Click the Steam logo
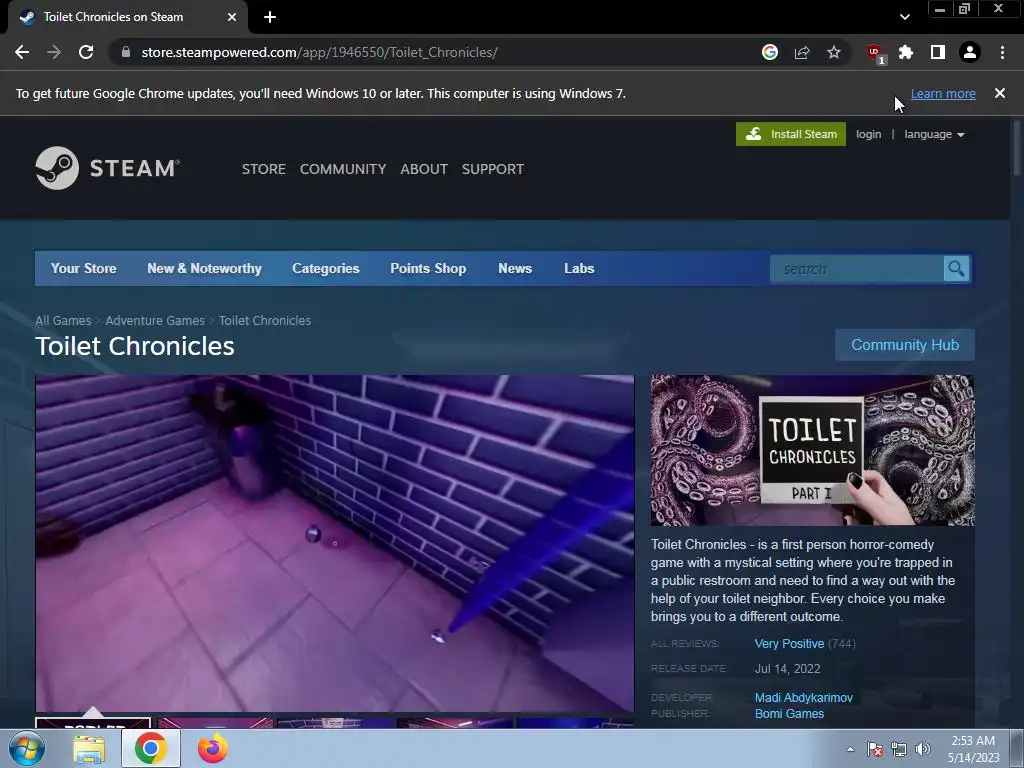The image size is (1024, 768). point(108,168)
